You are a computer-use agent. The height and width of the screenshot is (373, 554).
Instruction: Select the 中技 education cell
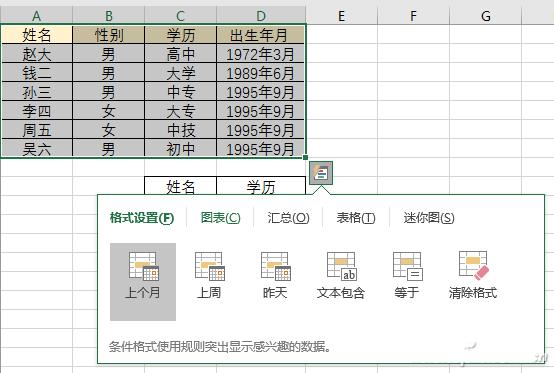(x=181, y=130)
